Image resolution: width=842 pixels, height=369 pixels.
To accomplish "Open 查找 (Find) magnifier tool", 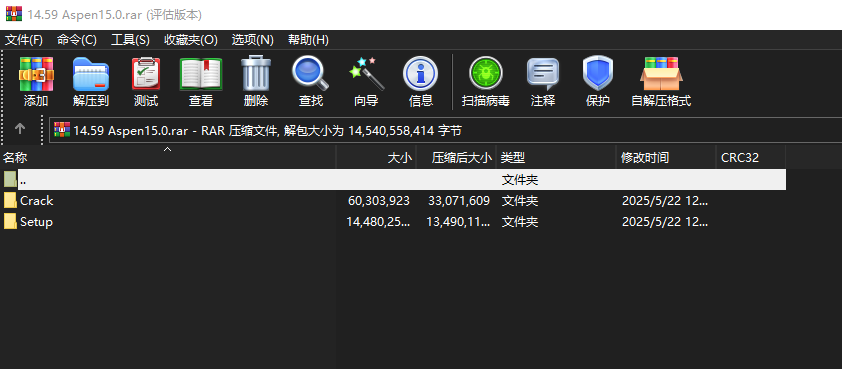I will click(x=310, y=74).
